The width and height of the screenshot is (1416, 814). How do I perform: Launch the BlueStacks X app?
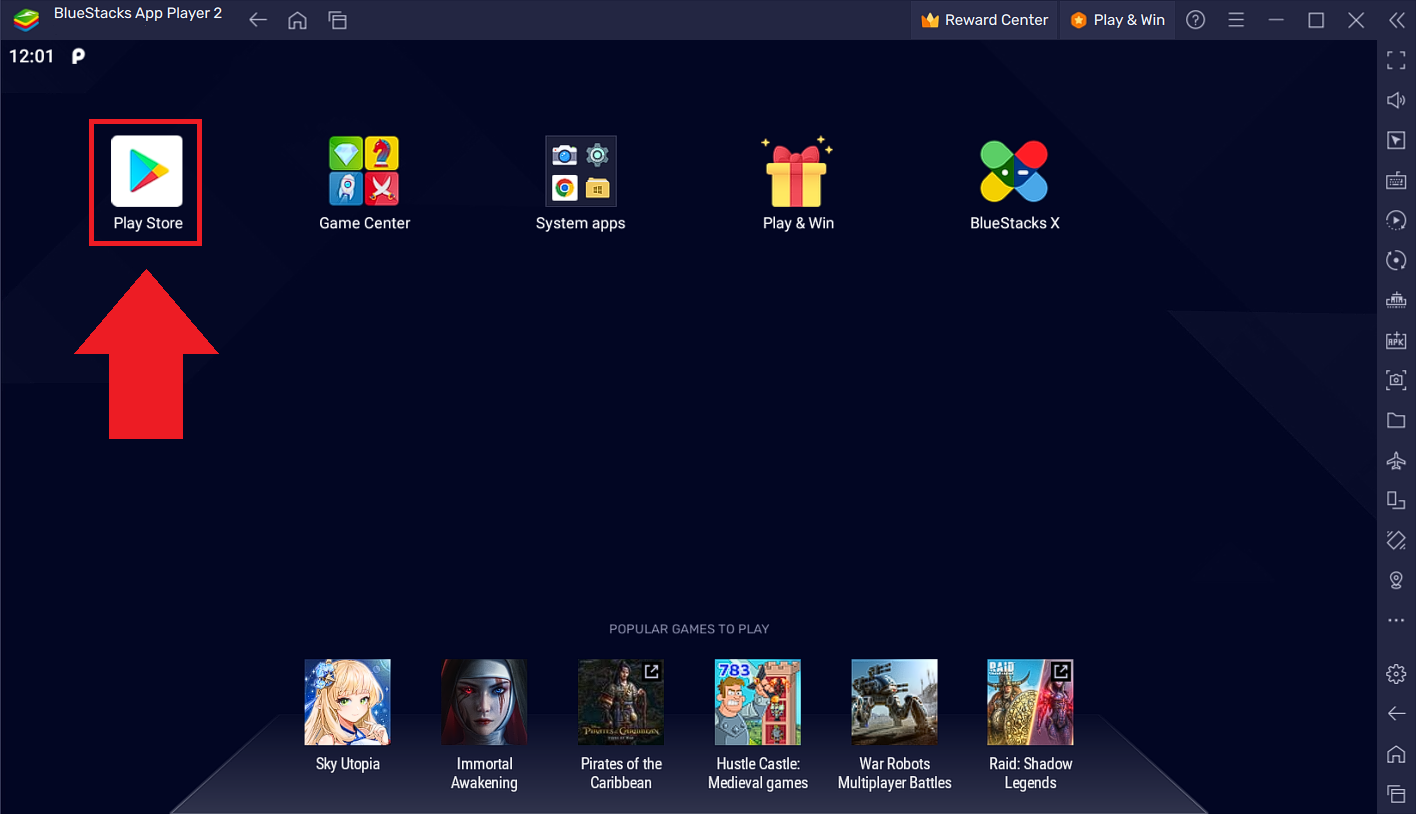pyautogui.click(x=1014, y=171)
